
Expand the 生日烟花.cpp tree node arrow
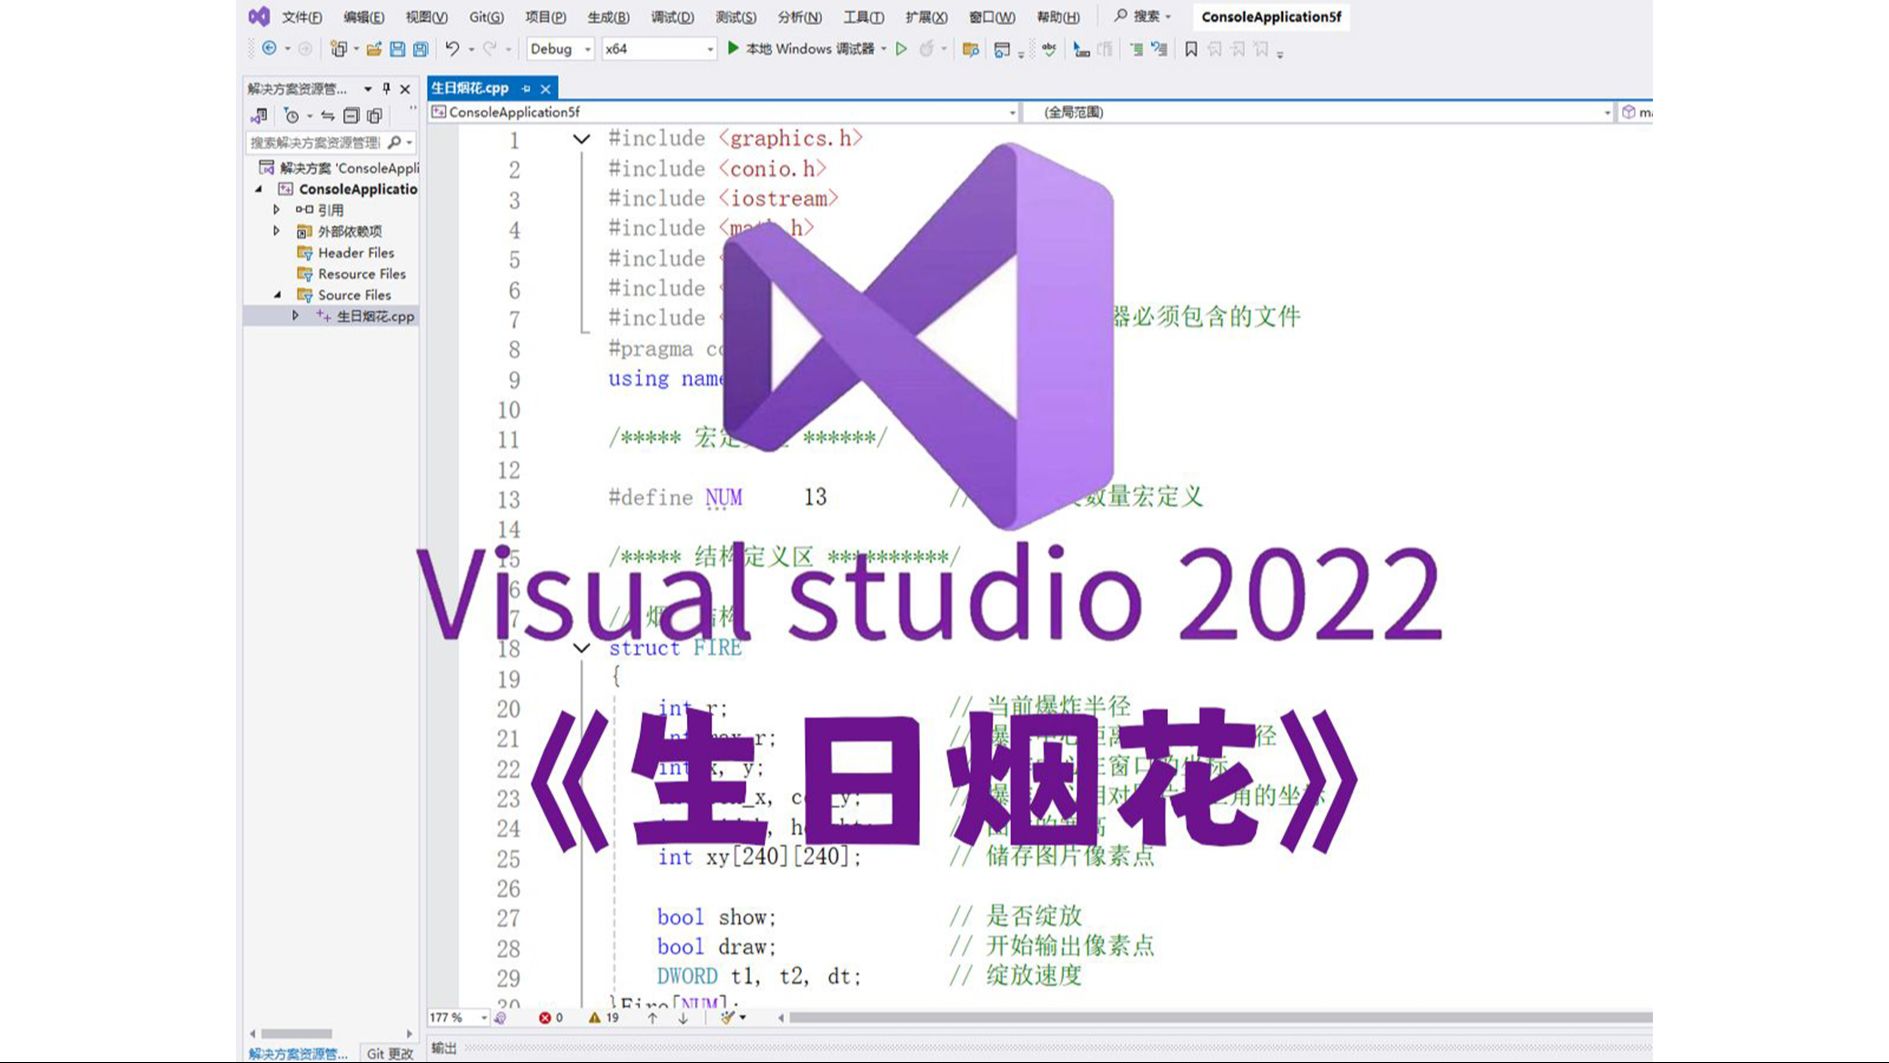click(x=295, y=316)
